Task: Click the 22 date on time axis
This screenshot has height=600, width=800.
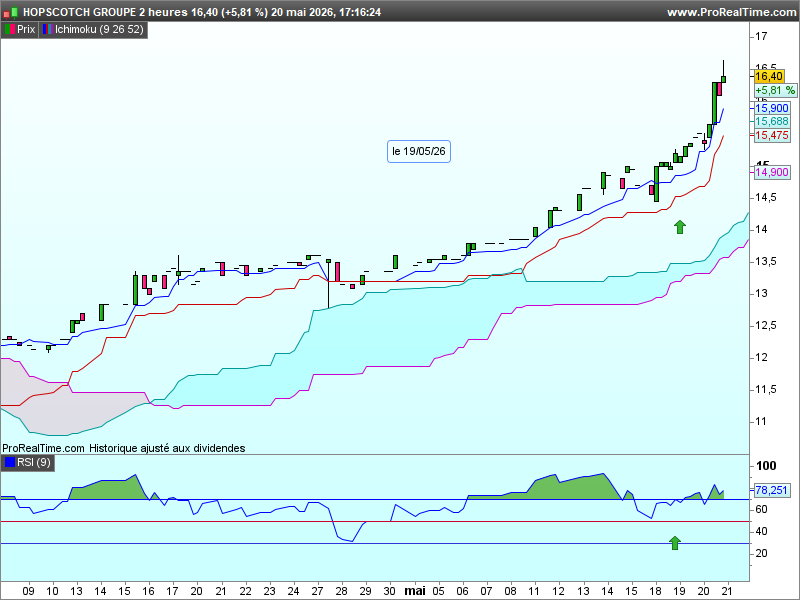Action: coord(245,591)
